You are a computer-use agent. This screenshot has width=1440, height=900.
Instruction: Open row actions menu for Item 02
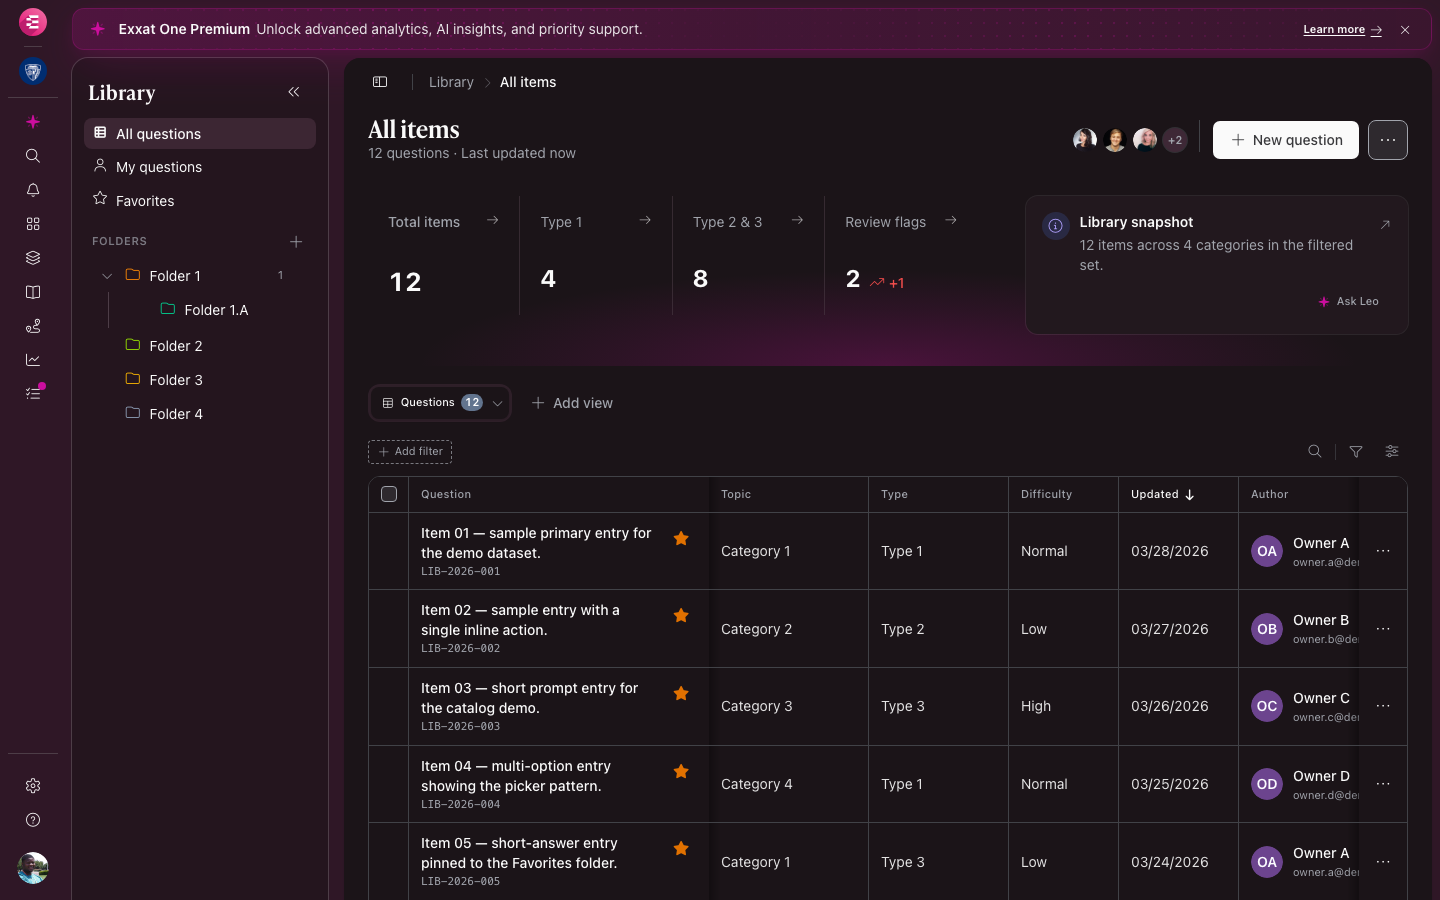(1383, 629)
